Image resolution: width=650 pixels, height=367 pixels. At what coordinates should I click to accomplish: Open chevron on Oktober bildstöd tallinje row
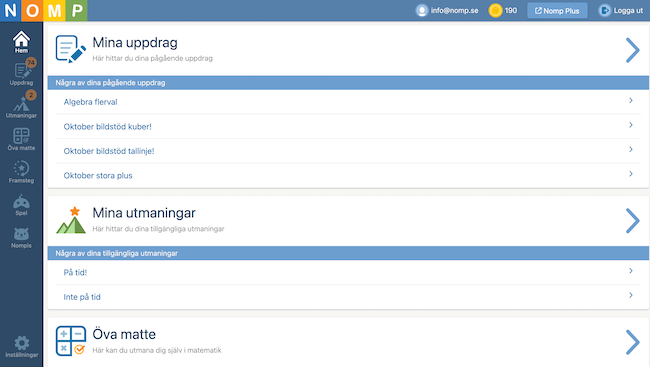(x=631, y=149)
